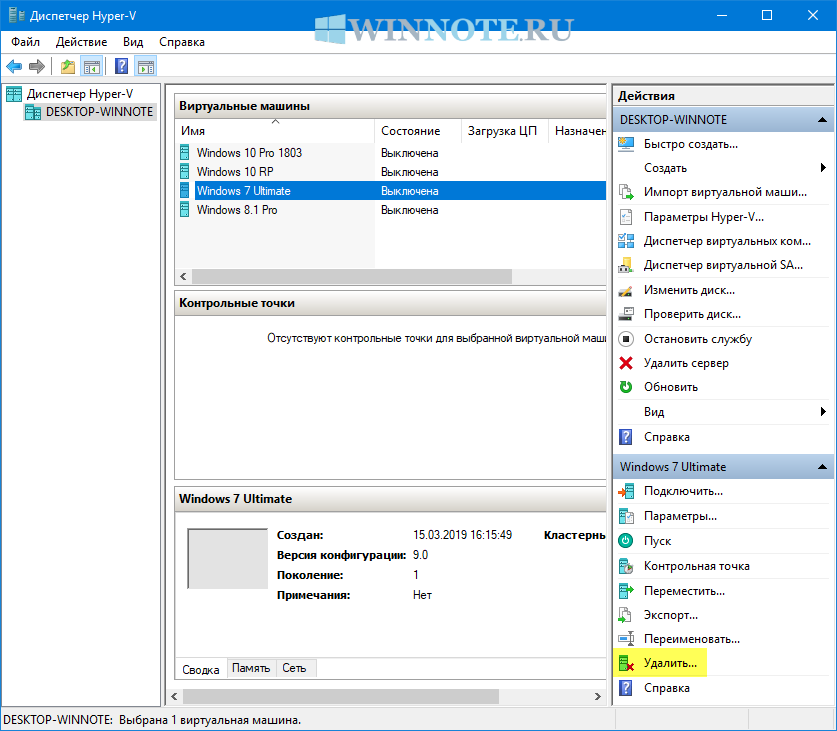Click the VM Параметры settings icon
This screenshot has height=731, width=837.
click(626, 516)
